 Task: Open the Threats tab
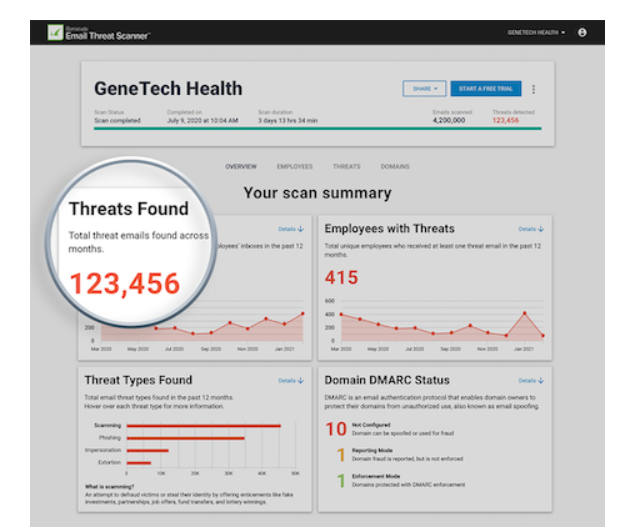tap(346, 167)
